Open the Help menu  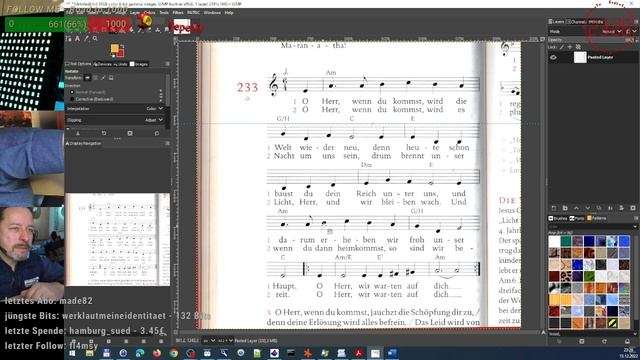pos(229,13)
